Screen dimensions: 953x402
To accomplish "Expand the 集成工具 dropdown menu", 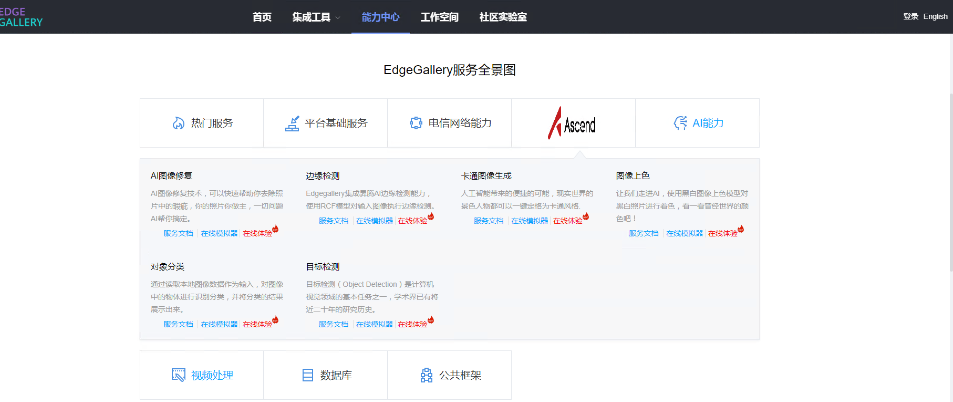I will (x=316, y=17).
